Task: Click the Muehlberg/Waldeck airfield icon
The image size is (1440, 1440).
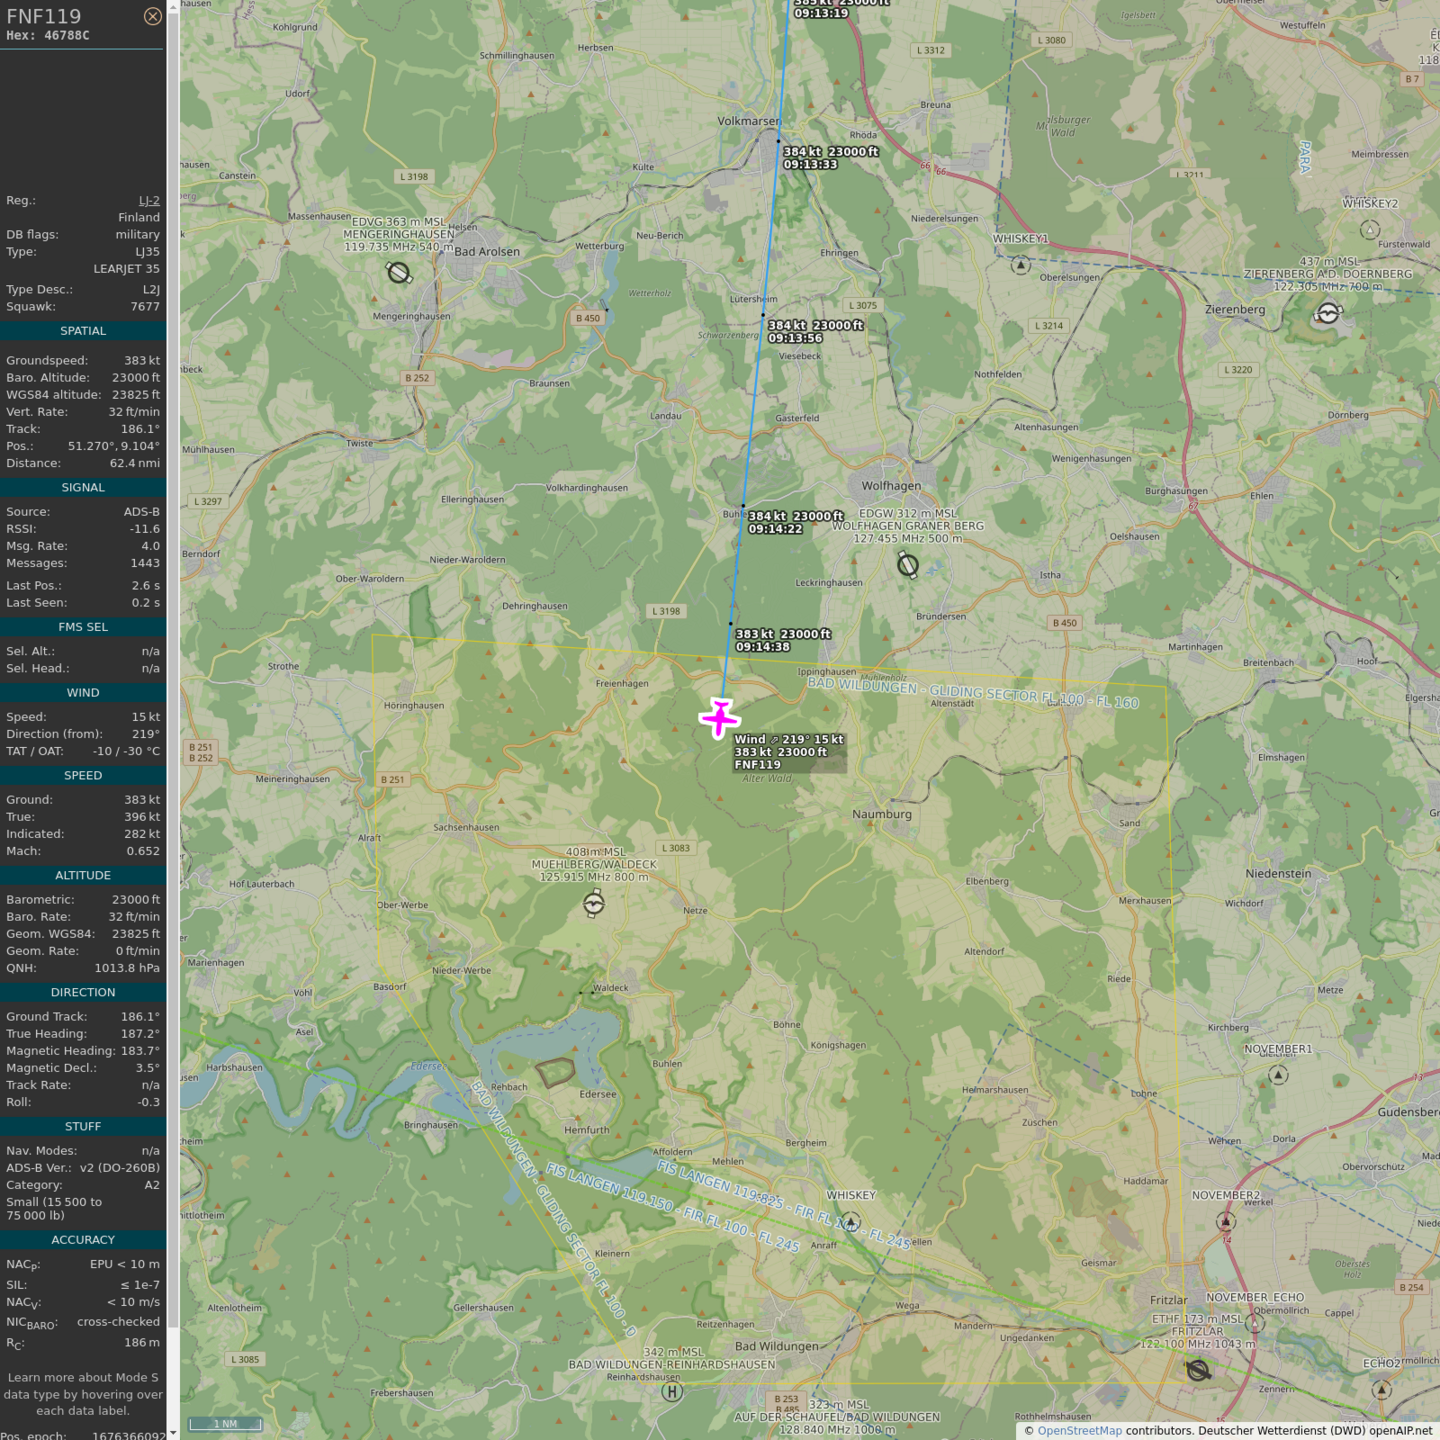Action: tap(594, 904)
